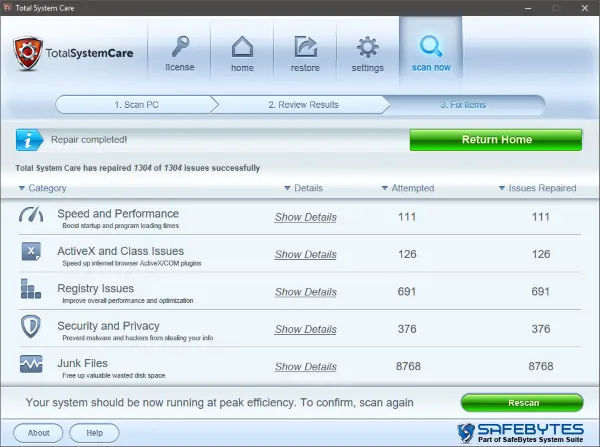The width and height of the screenshot is (600, 447).
Task: Show Details for ActiveX and Class Issues
Action: tap(305, 254)
